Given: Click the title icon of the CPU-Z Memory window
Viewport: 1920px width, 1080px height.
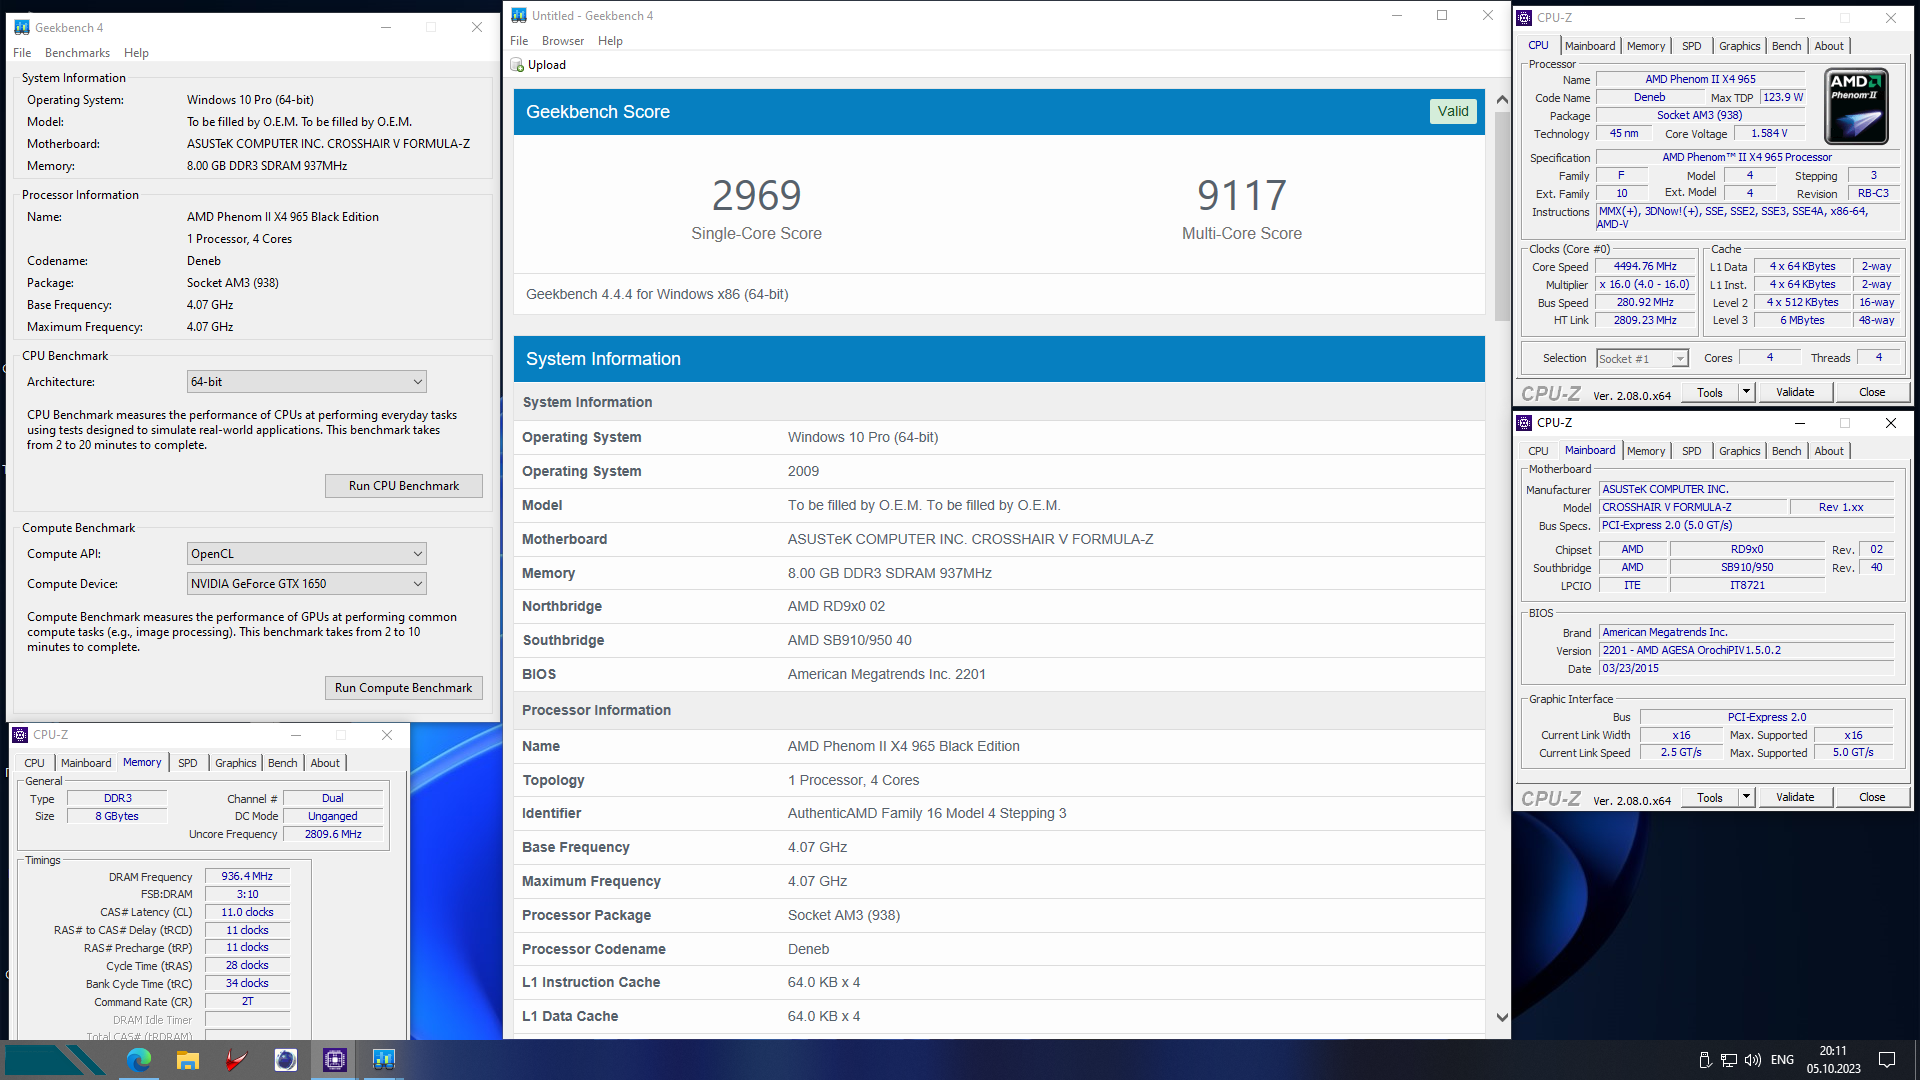Looking at the screenshot, I should point(20,735).
